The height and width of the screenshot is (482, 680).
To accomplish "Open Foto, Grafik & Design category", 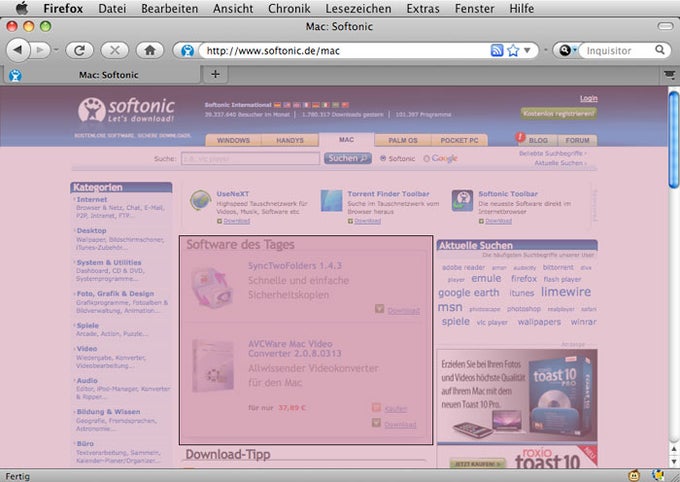I will 115,293.
